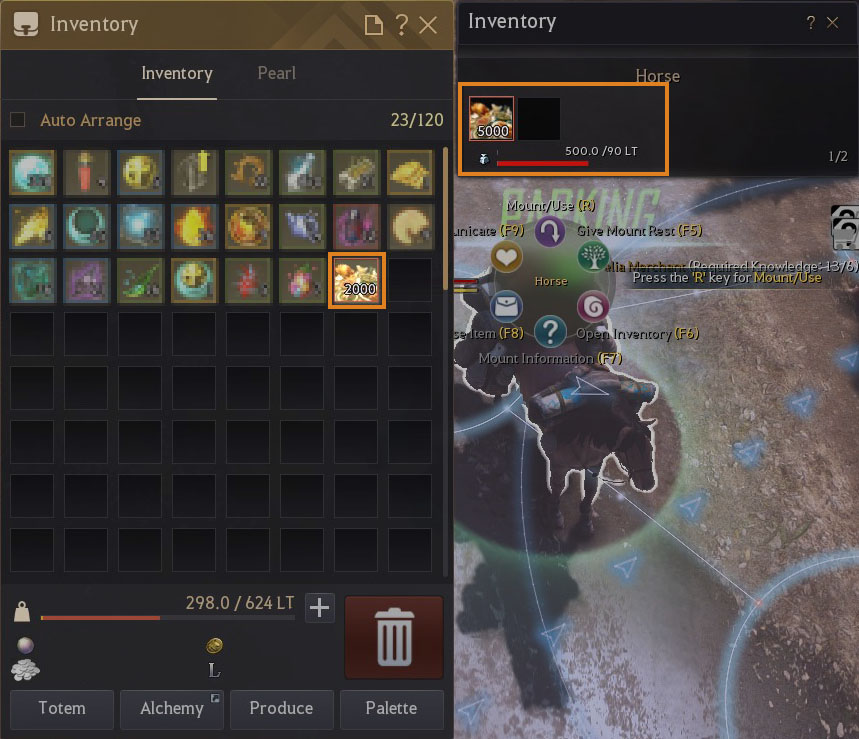Click the Alchemy button

[172, 709]
